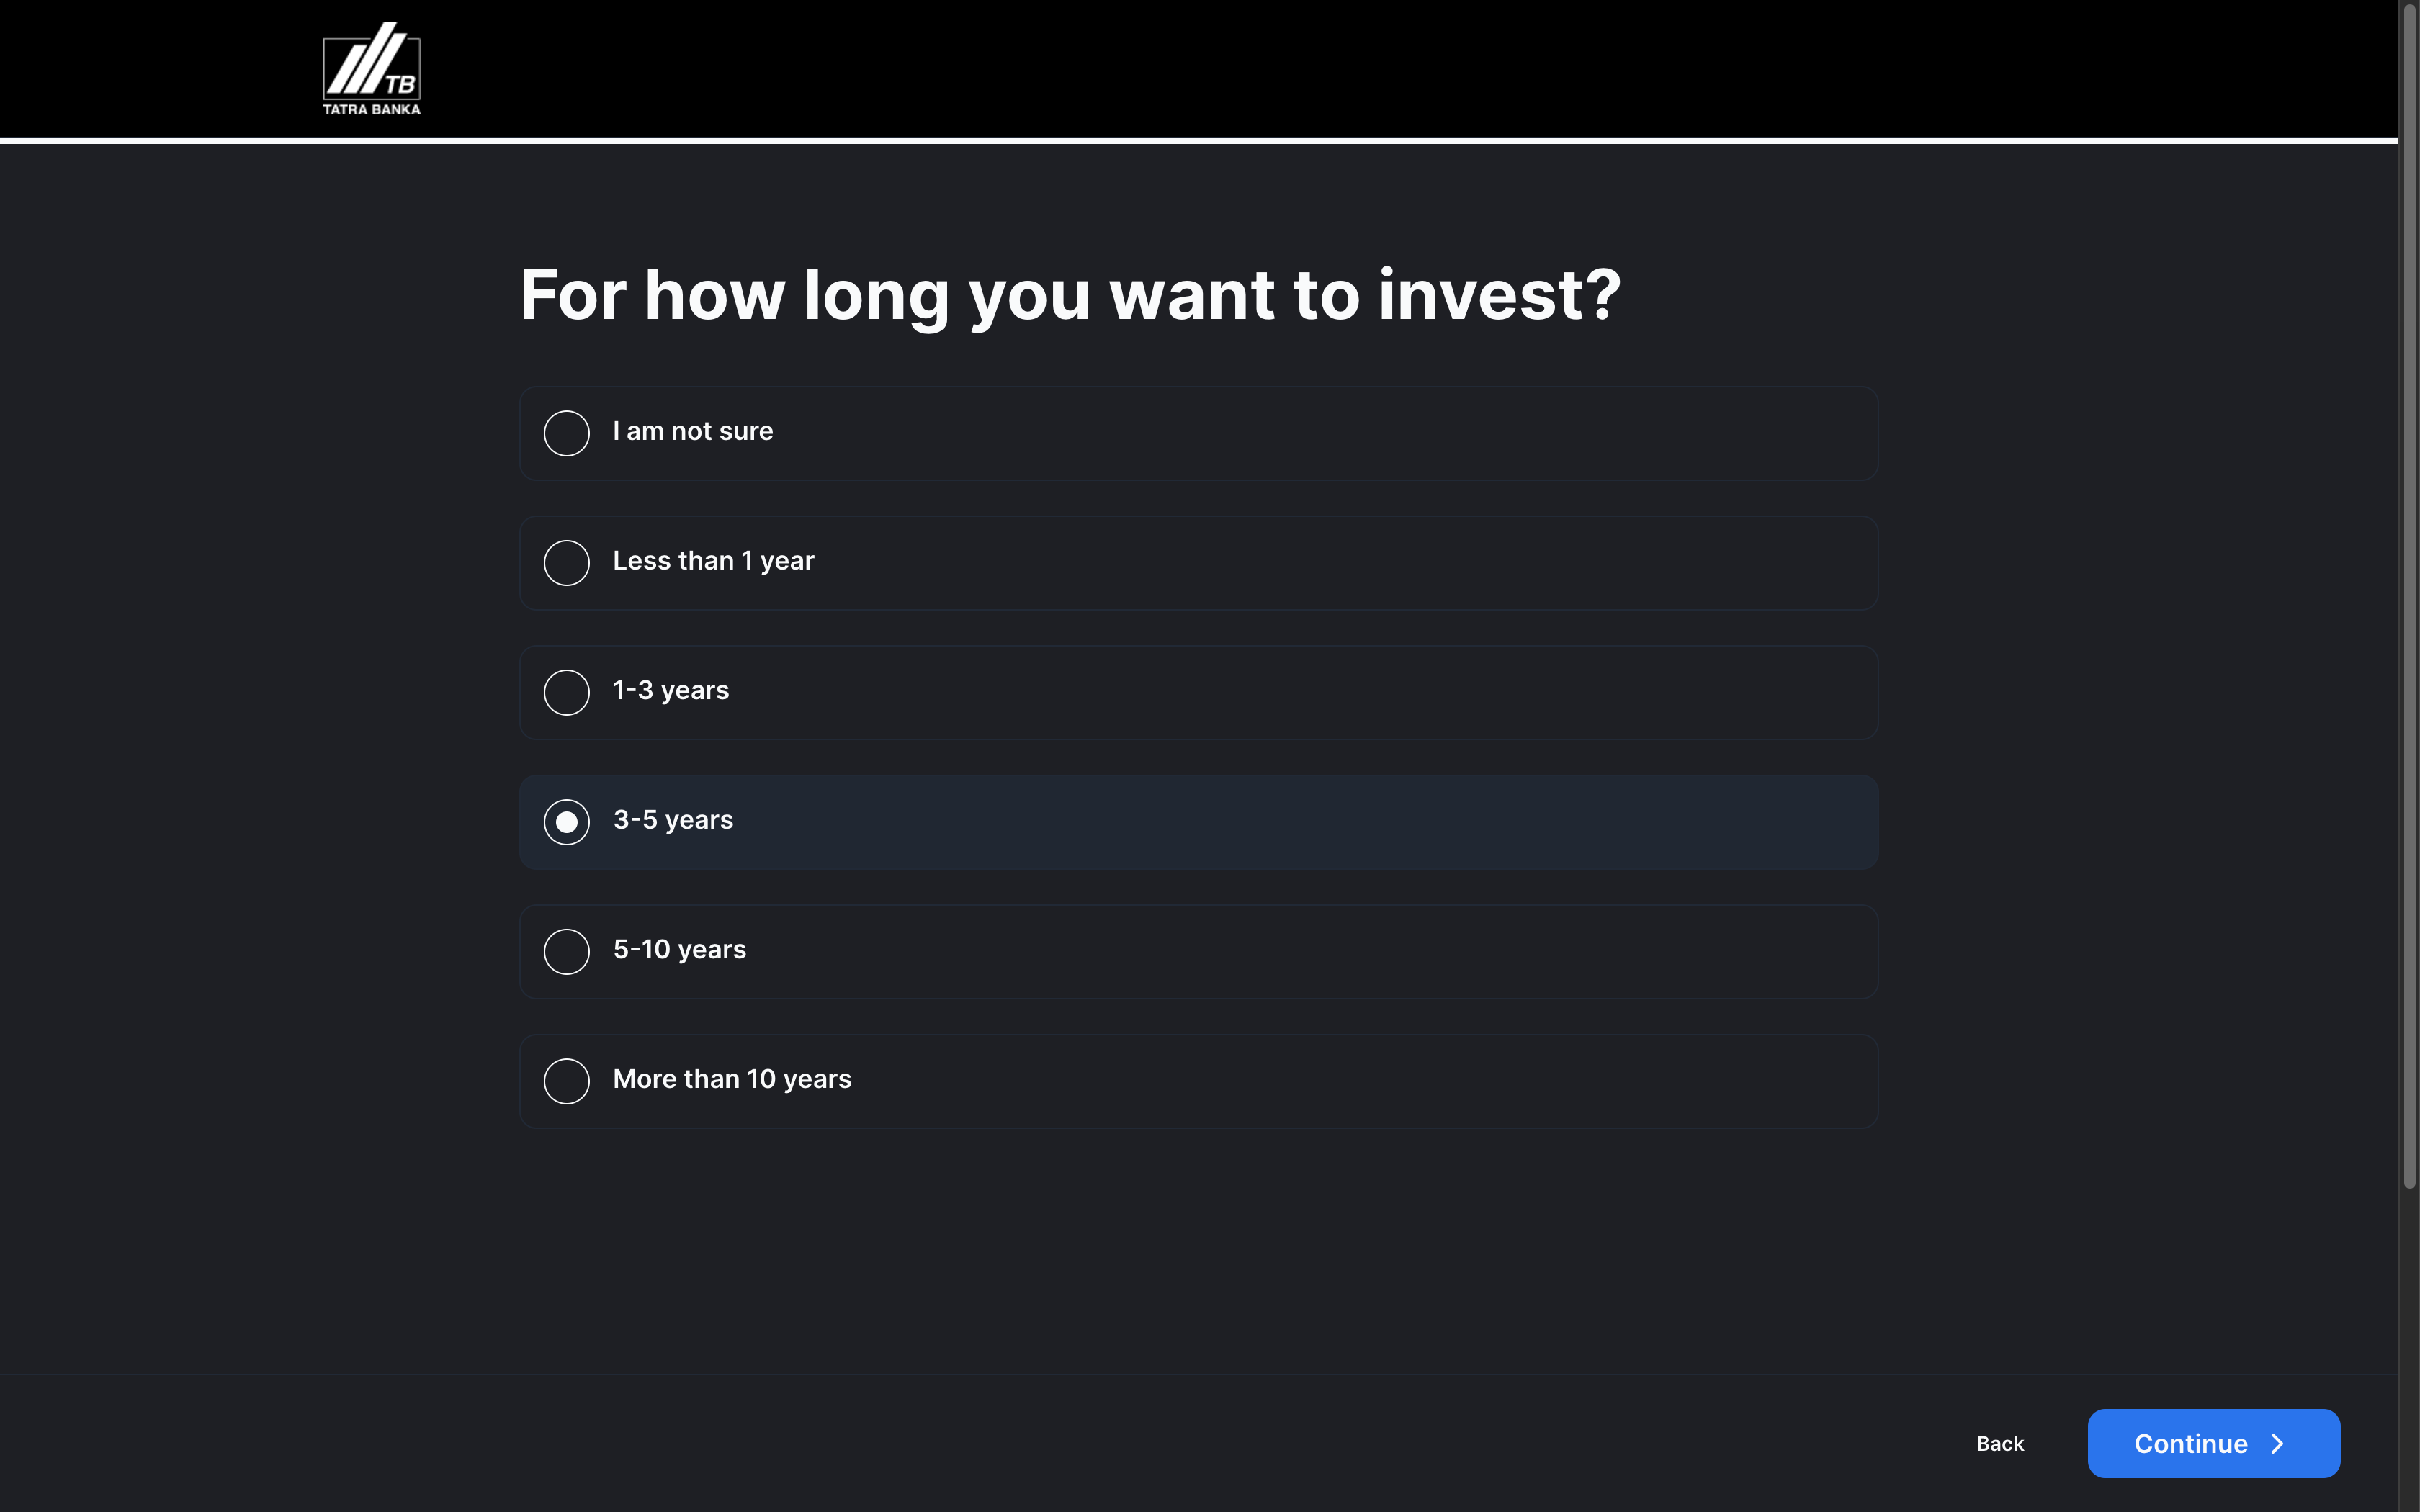This screenshot has height=1512, width=2420.
Task: Click the highlighted 3-5 years card background
Action: (x=1198, y=822)
